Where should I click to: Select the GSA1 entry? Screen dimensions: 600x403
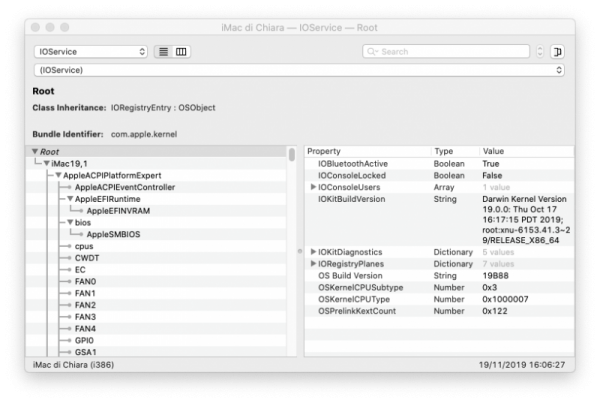click(86, 352)
